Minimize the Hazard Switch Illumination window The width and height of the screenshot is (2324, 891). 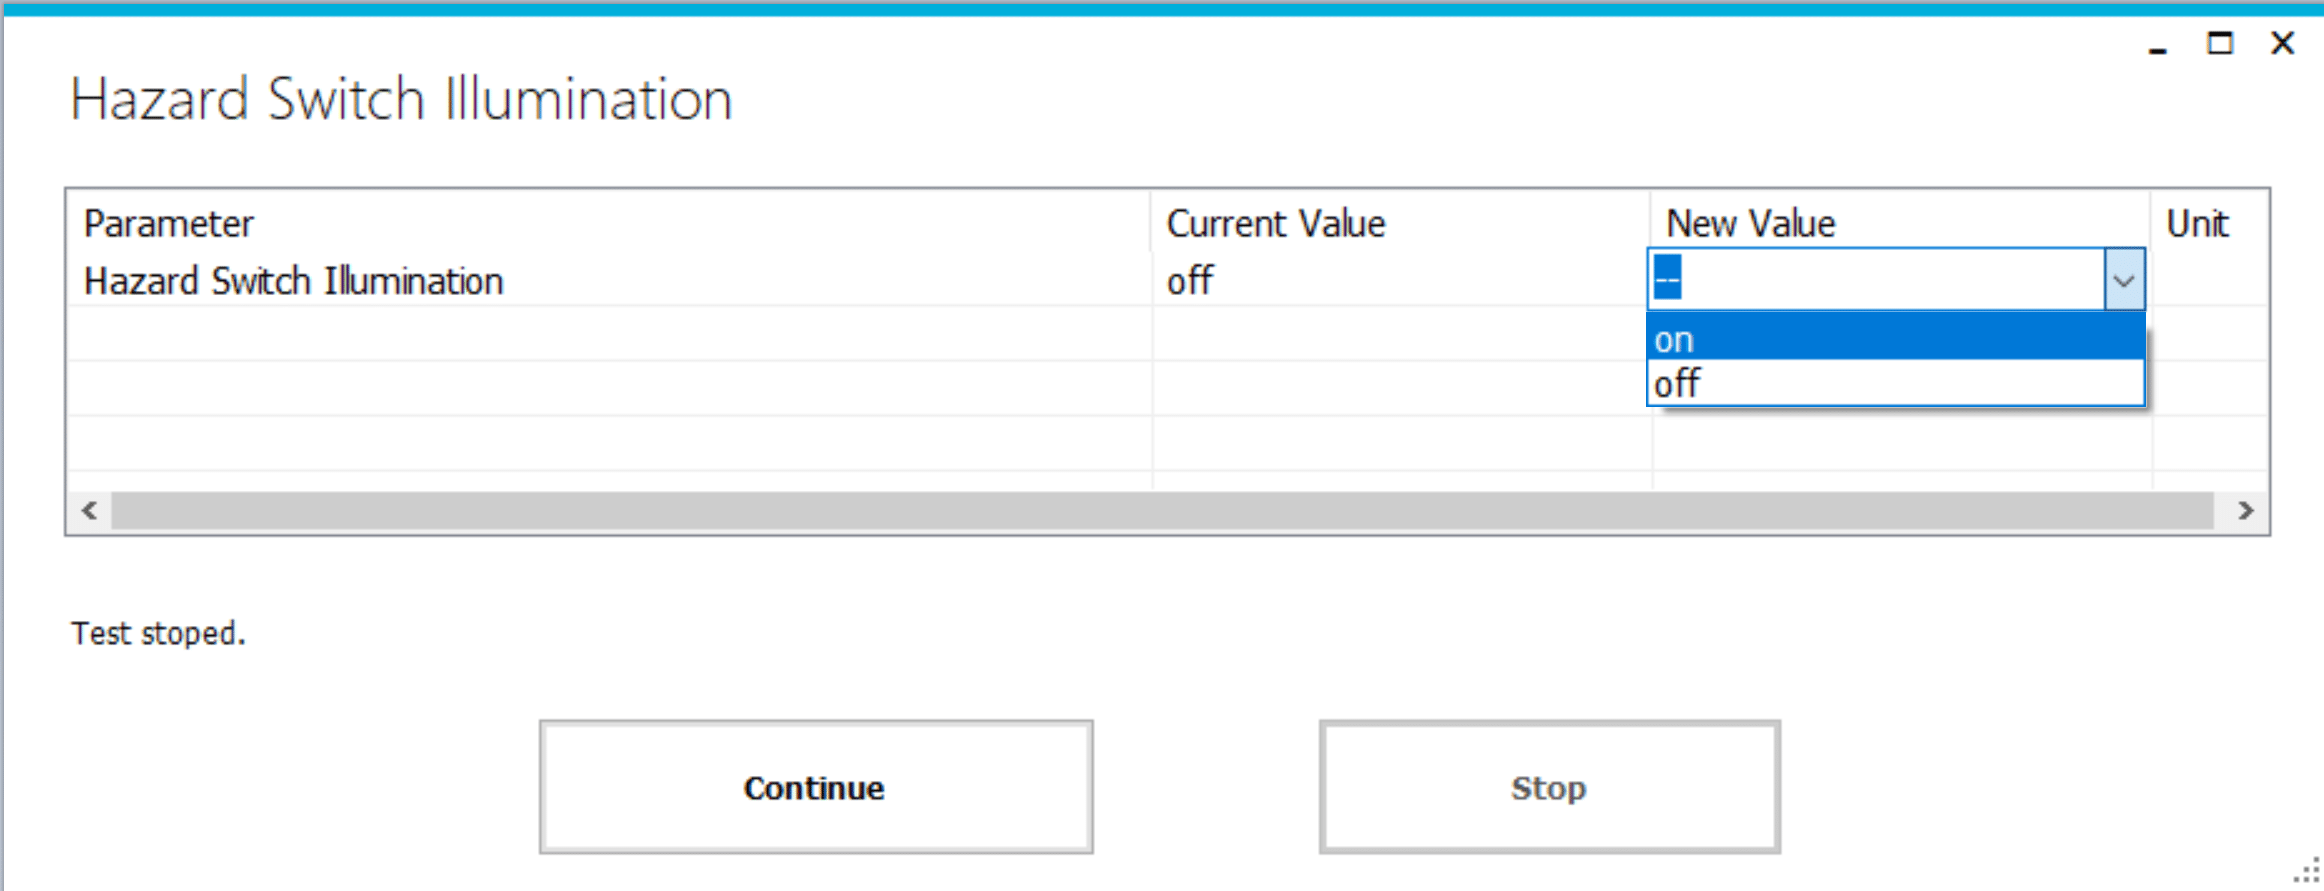coord(2158,45)
